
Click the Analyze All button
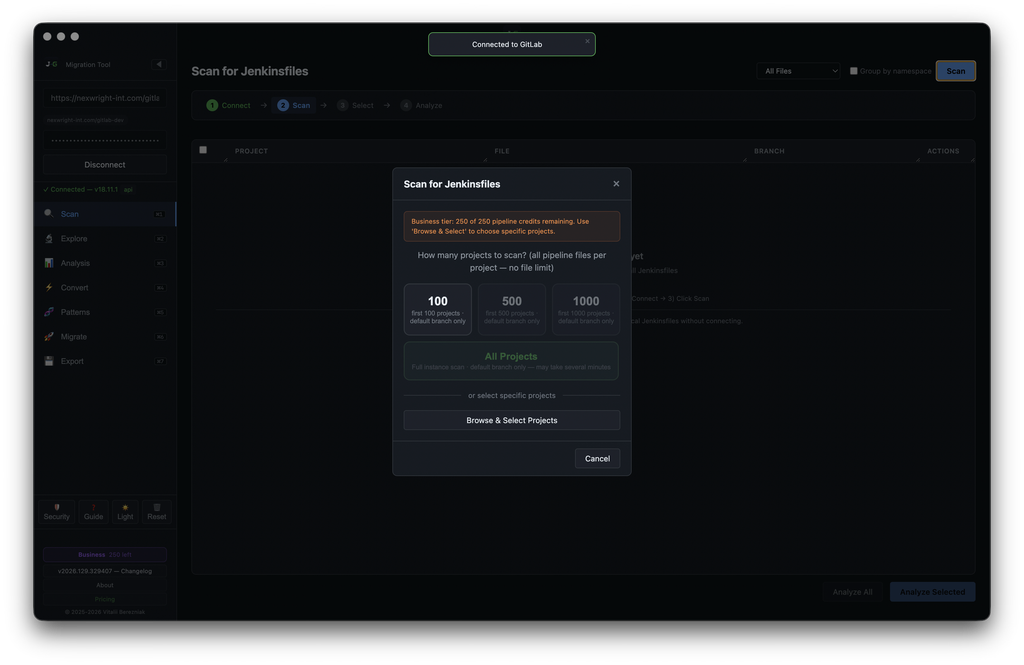coord(852,592)
